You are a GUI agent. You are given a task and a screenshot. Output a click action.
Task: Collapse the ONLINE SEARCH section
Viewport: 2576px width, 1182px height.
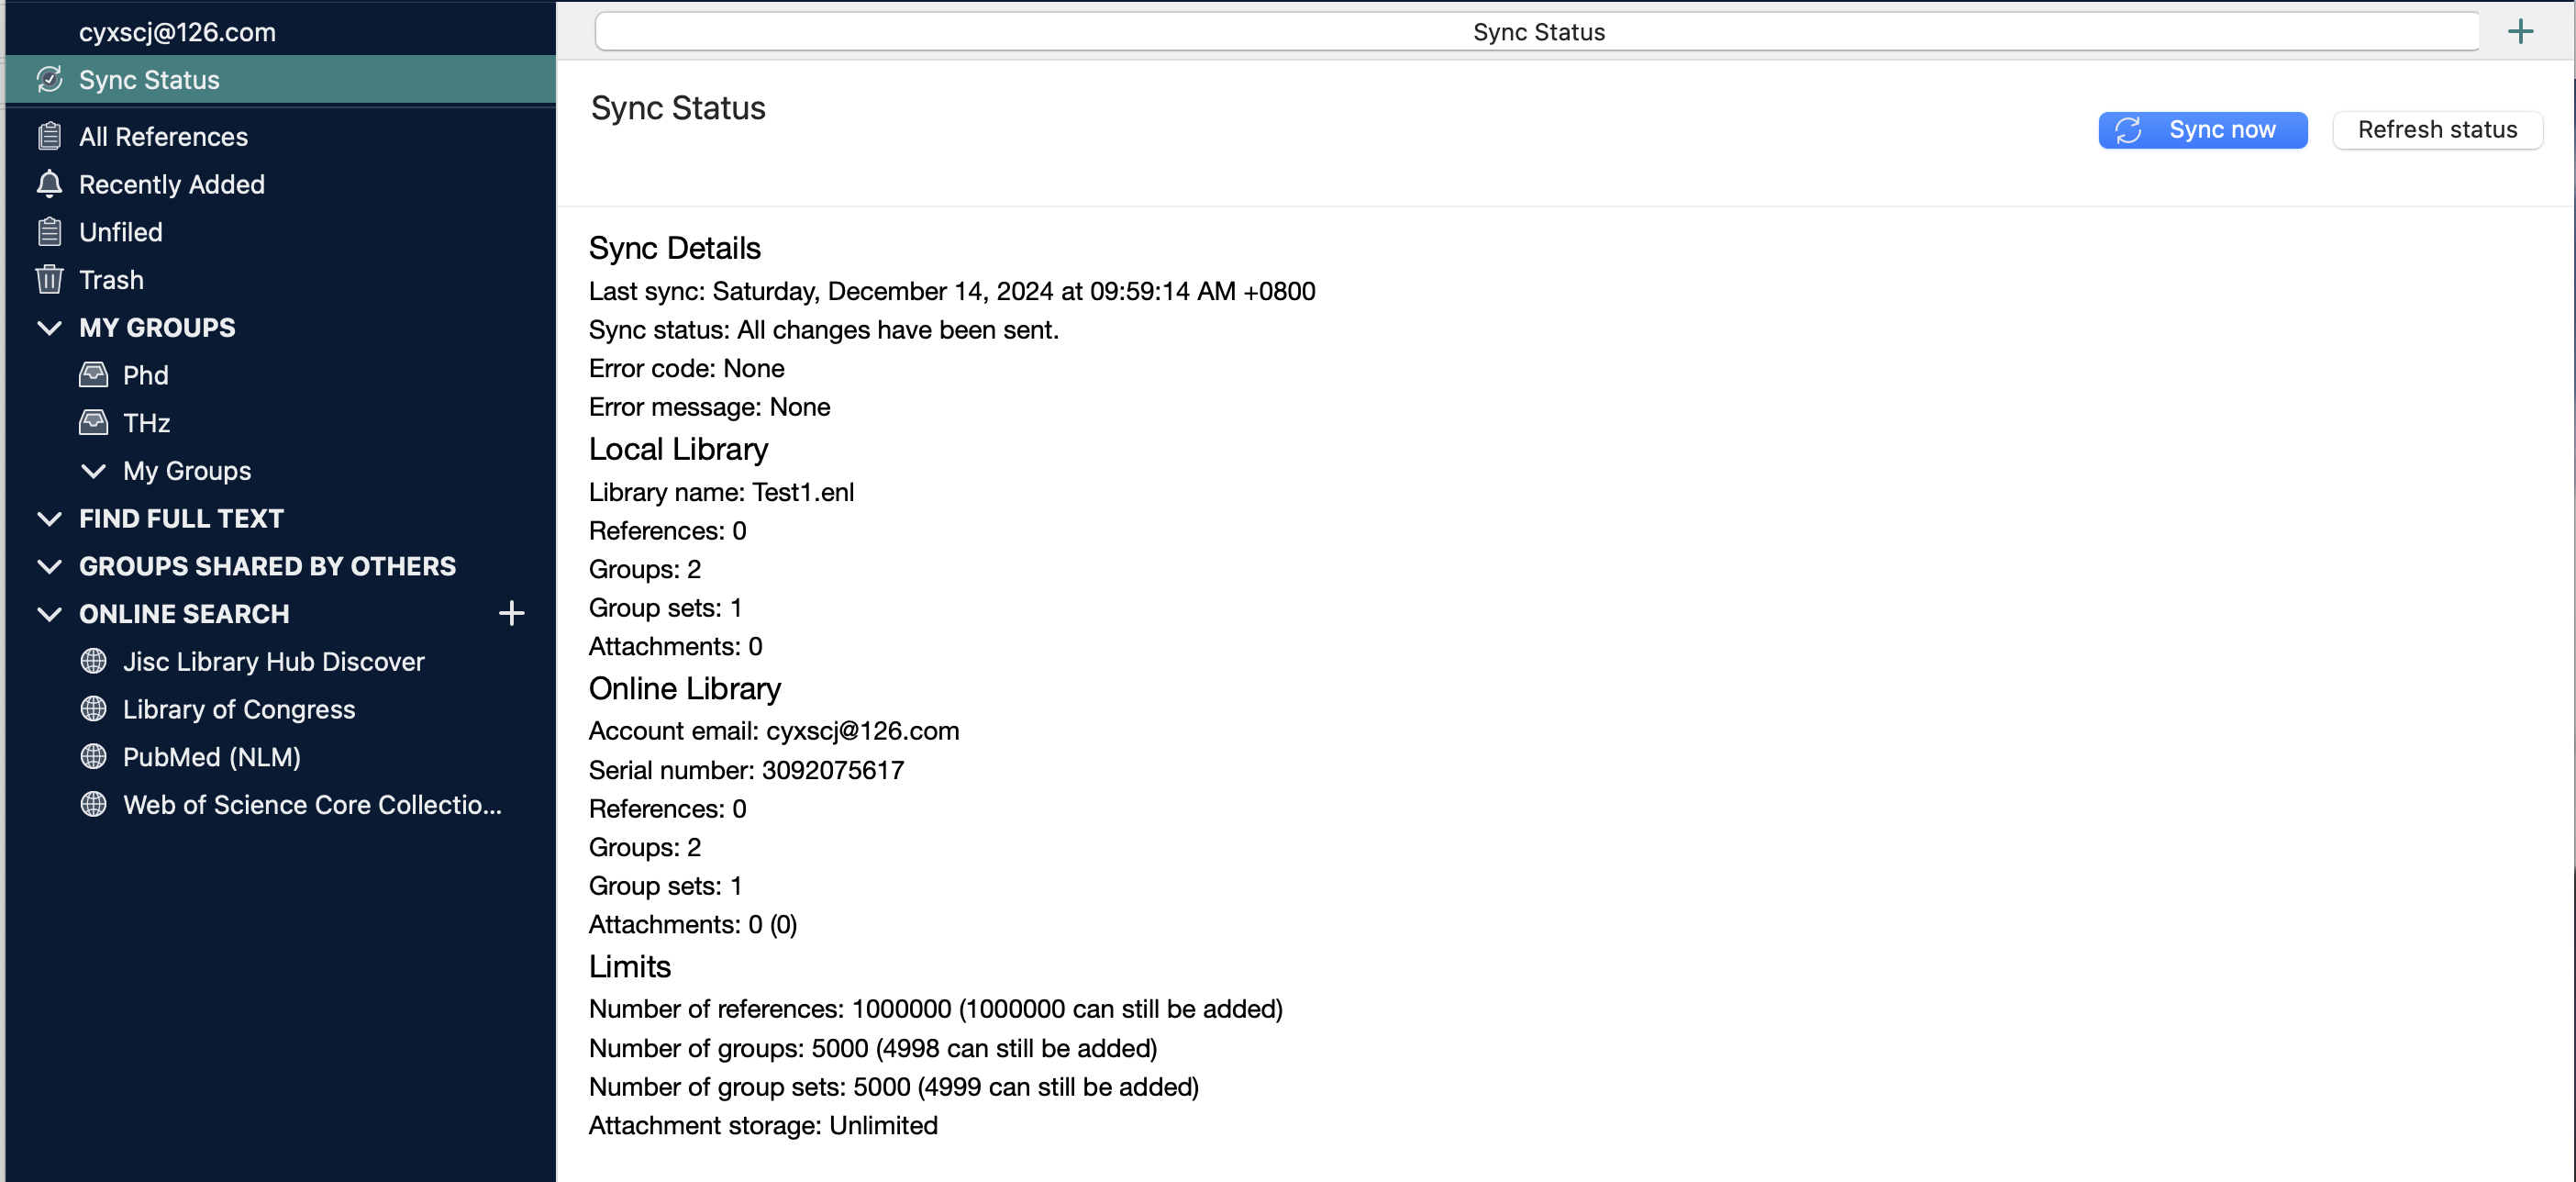(49, 613)
